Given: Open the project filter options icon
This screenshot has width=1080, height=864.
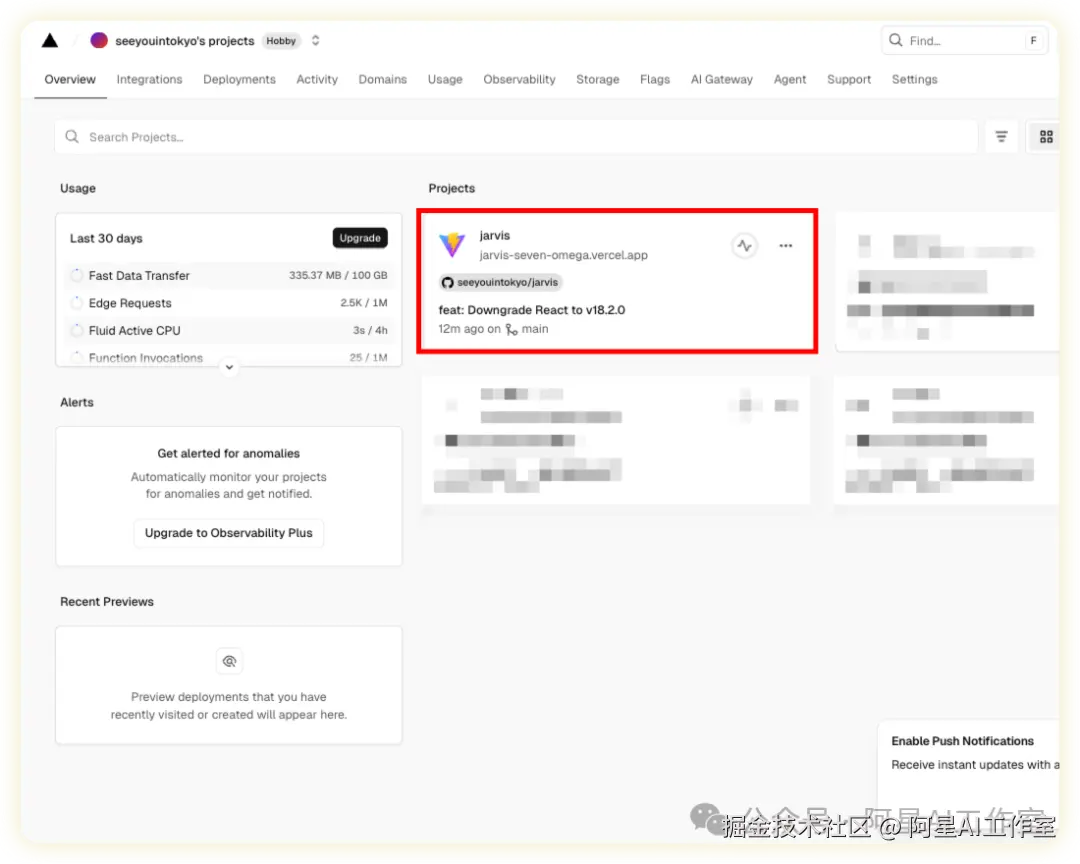Looking at the screenshot, I should pyautogui.click(x=1001, y=136).
